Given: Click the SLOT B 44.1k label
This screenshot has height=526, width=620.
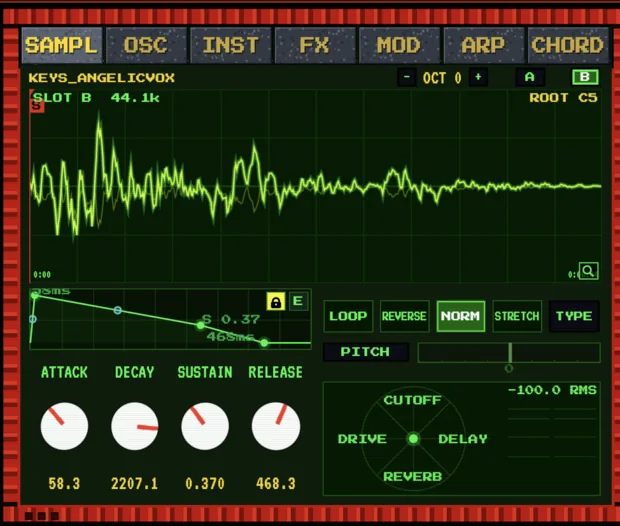Looking at the screenshot, I should (x=96, y=98).
